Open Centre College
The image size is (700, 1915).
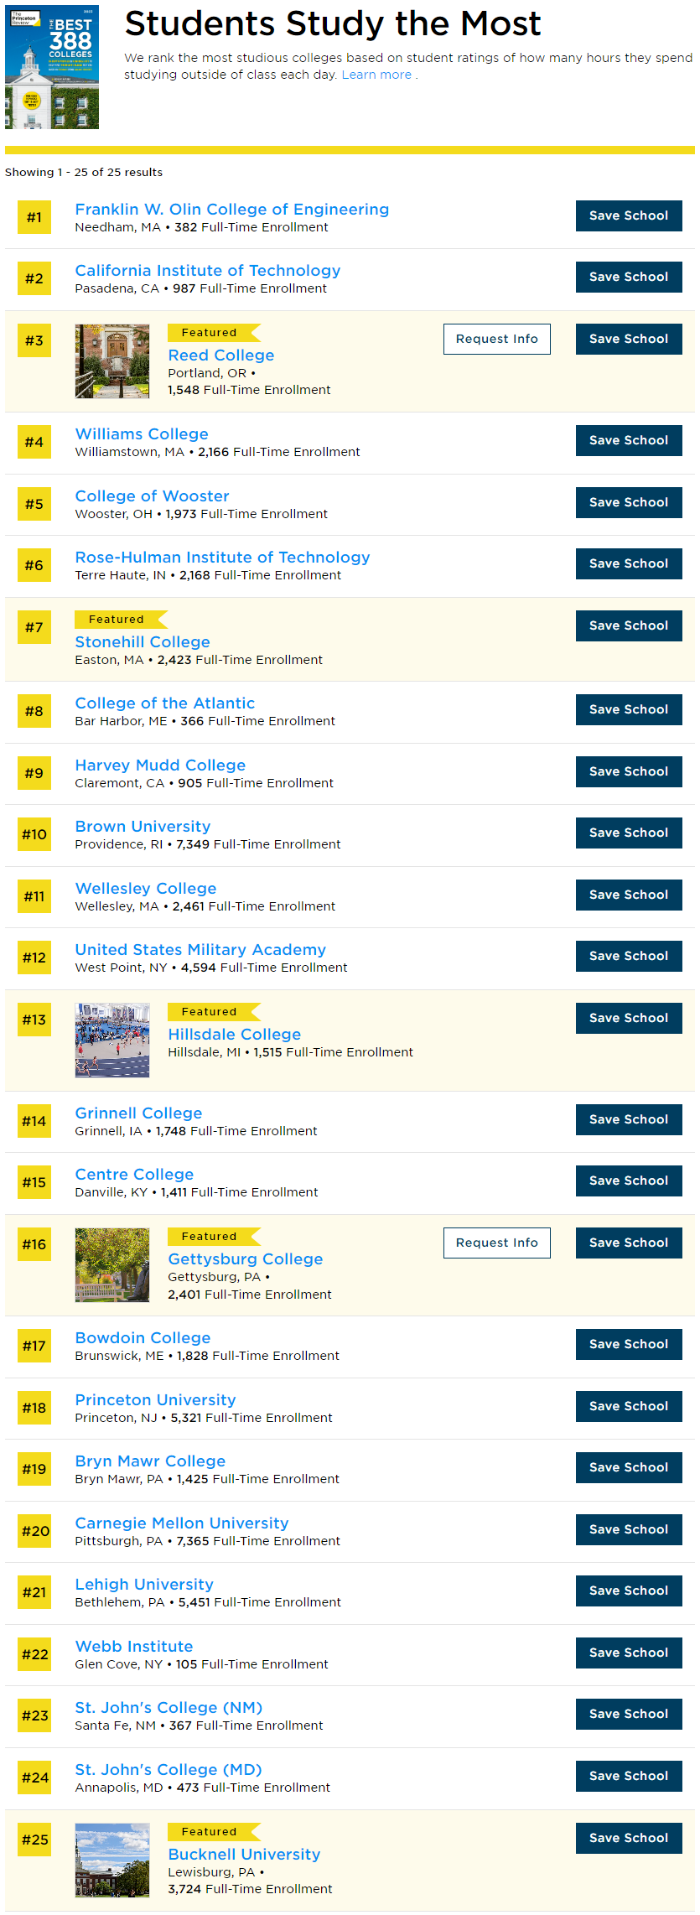pos(135,1175)
